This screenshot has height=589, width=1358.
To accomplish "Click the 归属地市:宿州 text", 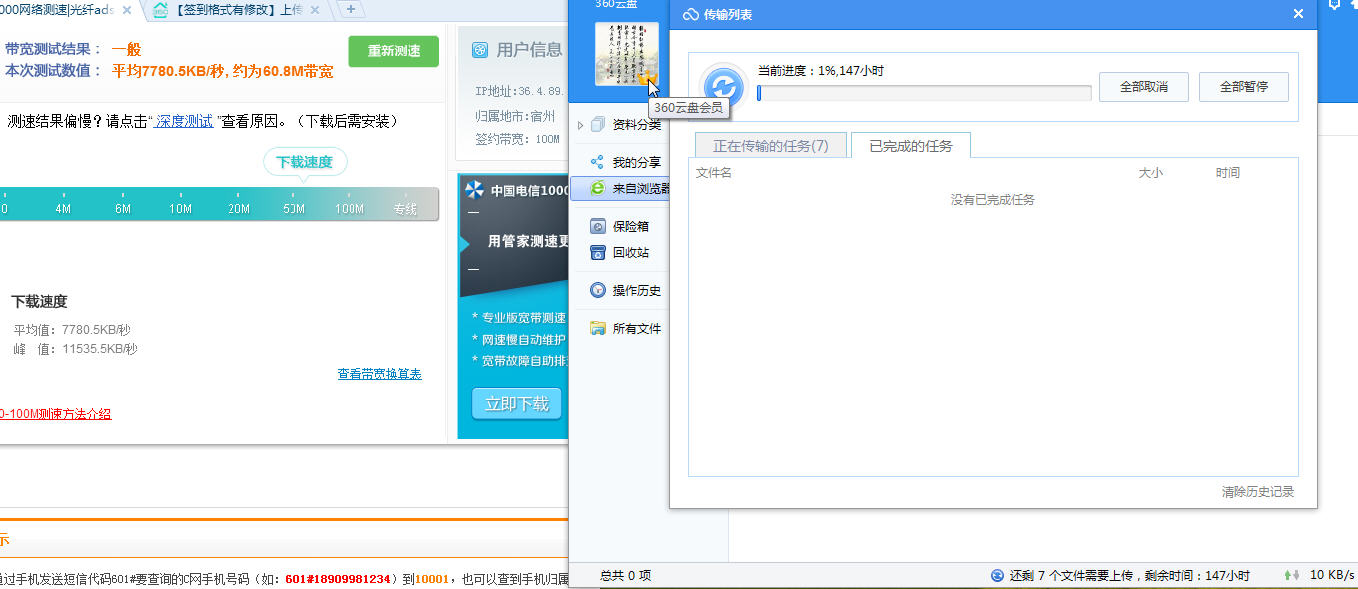I will click(515, 115).
